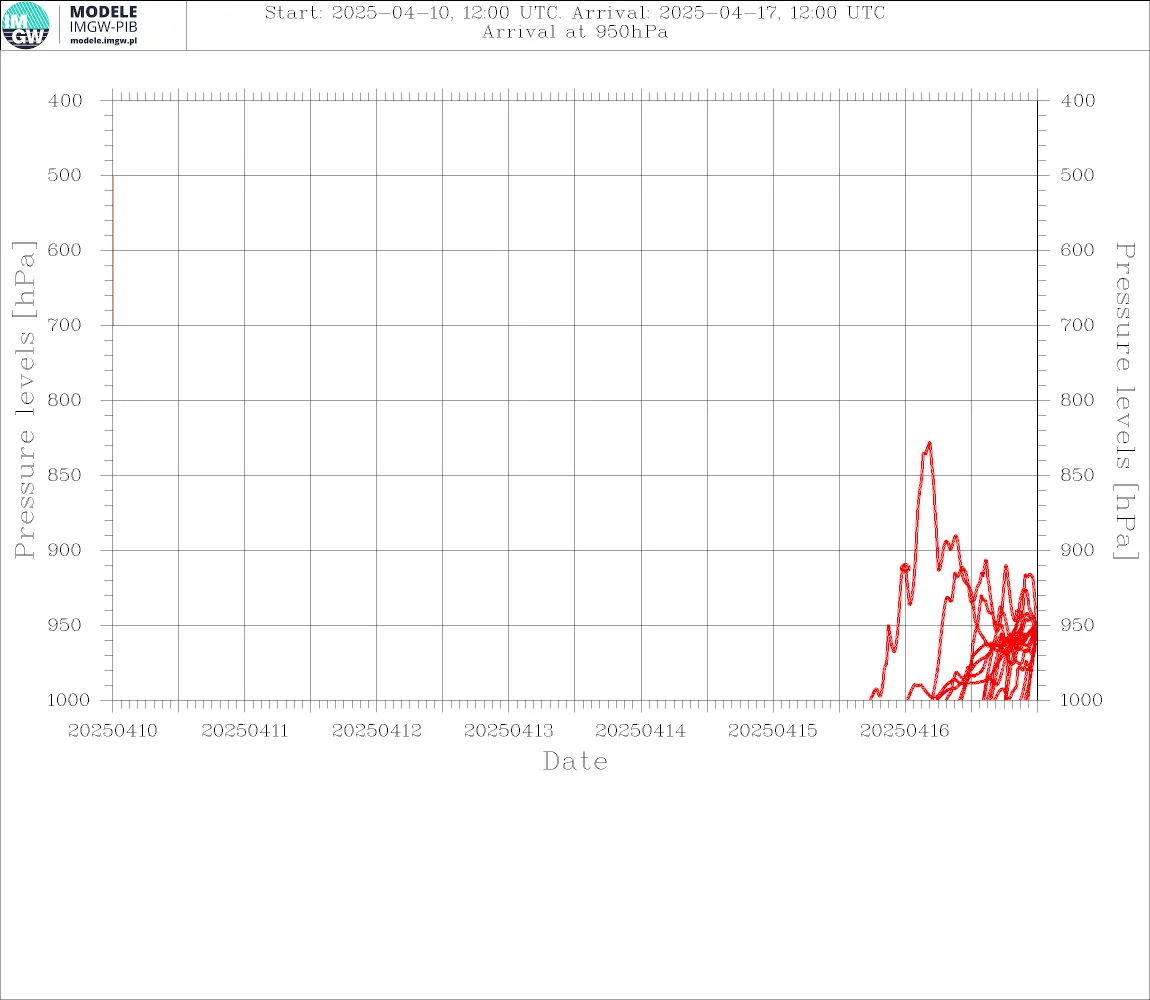
Task: Click the 20250413 date label
Action: click(509, 731)
